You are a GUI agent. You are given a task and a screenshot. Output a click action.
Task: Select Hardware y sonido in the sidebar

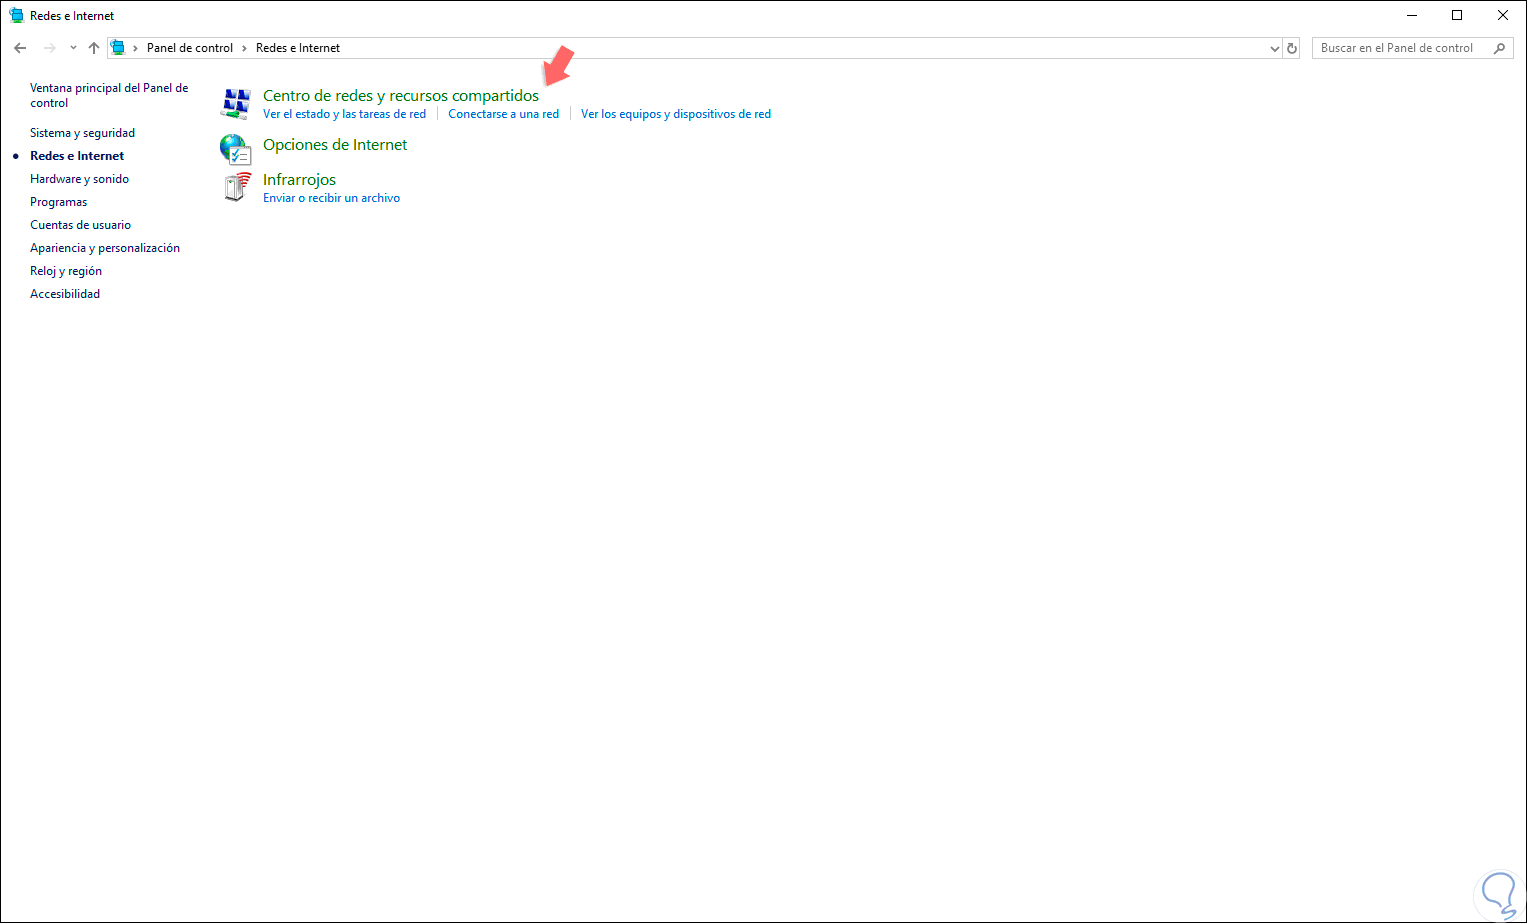point(79,179)
